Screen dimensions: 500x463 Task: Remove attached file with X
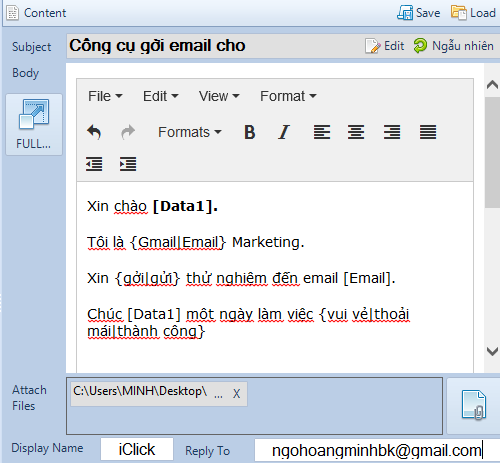236,394
